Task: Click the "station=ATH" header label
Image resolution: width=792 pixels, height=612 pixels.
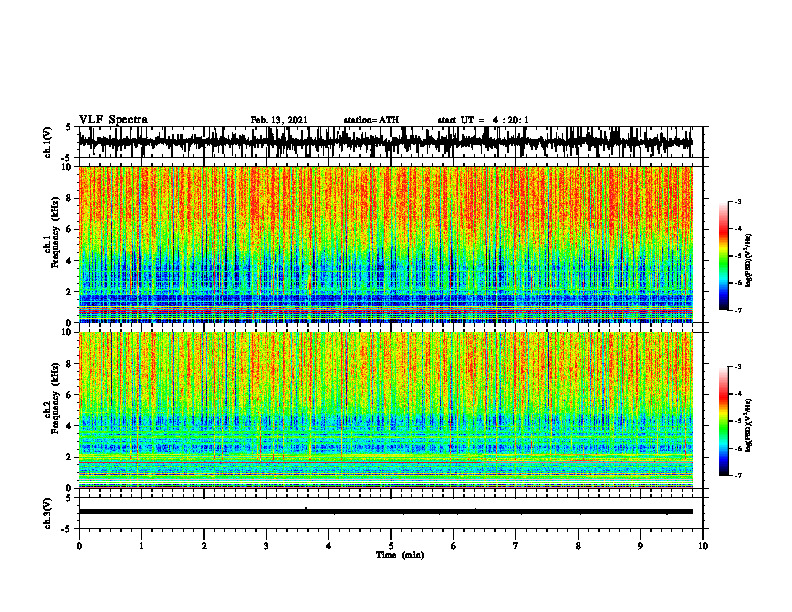Action: pos(371,120)
